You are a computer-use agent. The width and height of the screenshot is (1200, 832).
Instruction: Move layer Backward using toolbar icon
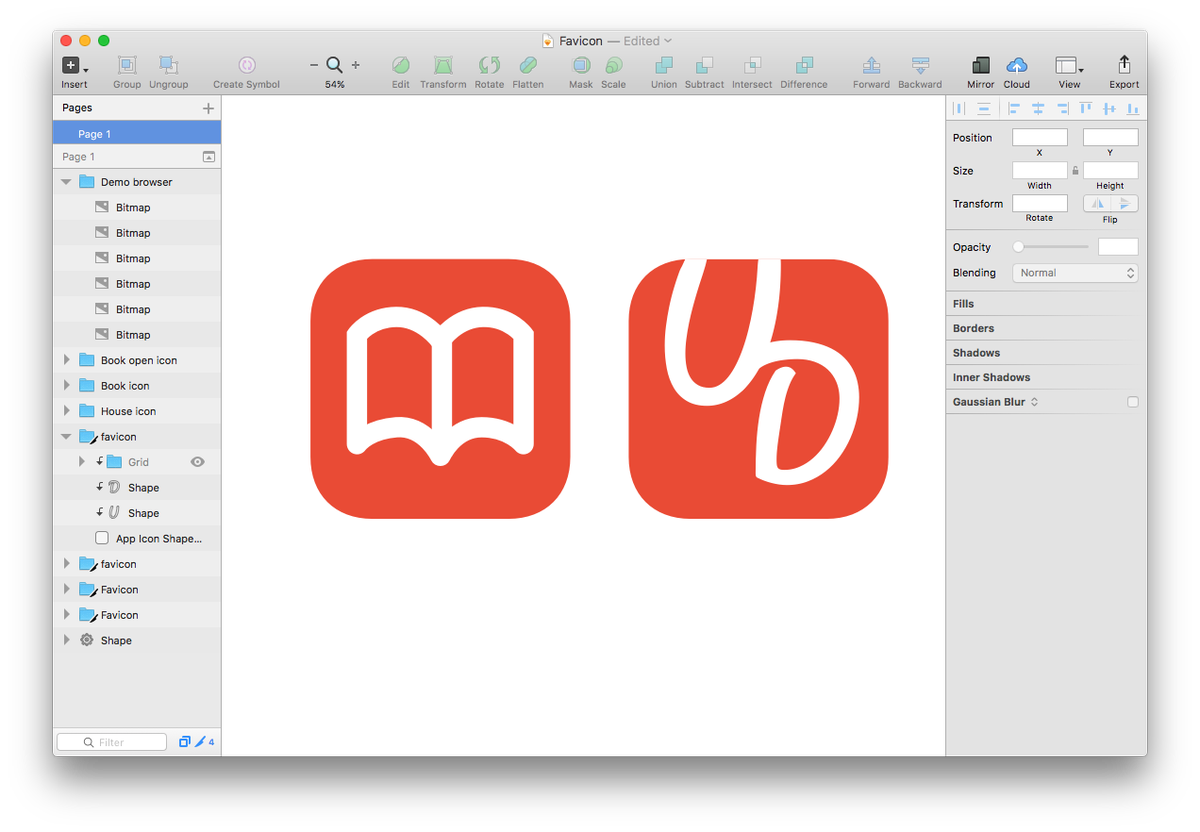920,65
